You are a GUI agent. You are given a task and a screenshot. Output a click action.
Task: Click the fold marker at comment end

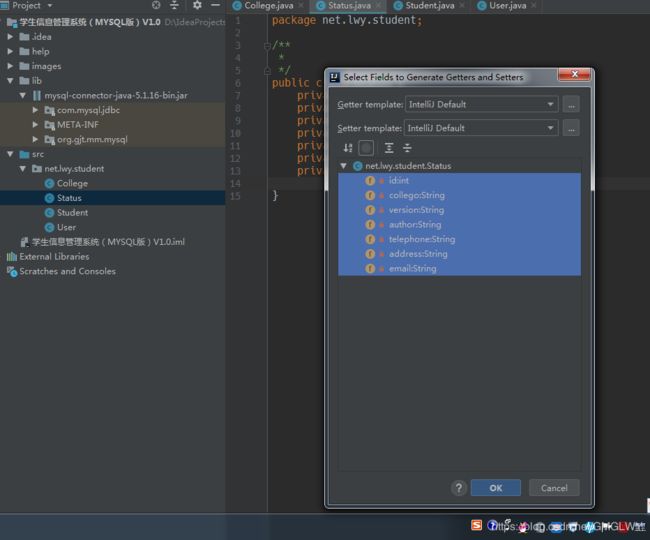(267, 71)
